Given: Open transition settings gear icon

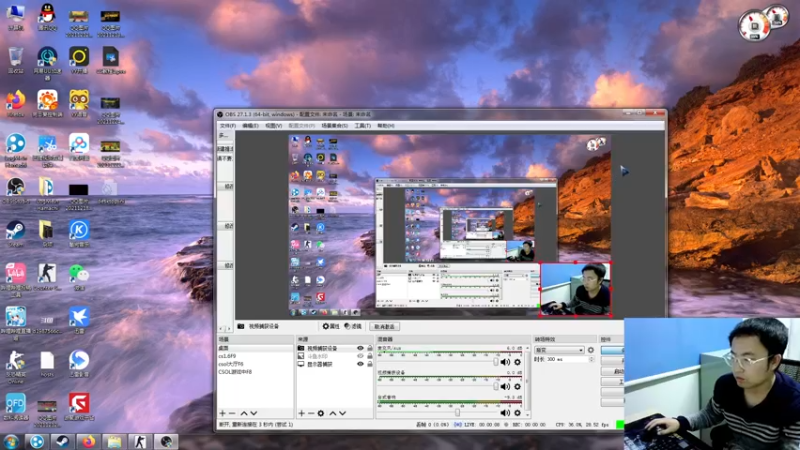Looking at the screenshot, I should point(591,350).
